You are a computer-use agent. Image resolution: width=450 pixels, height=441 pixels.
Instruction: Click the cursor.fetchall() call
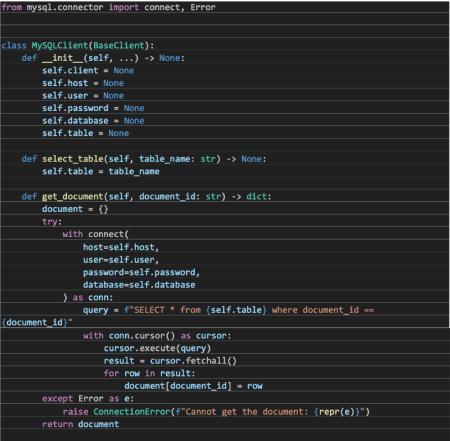[193, 361]
